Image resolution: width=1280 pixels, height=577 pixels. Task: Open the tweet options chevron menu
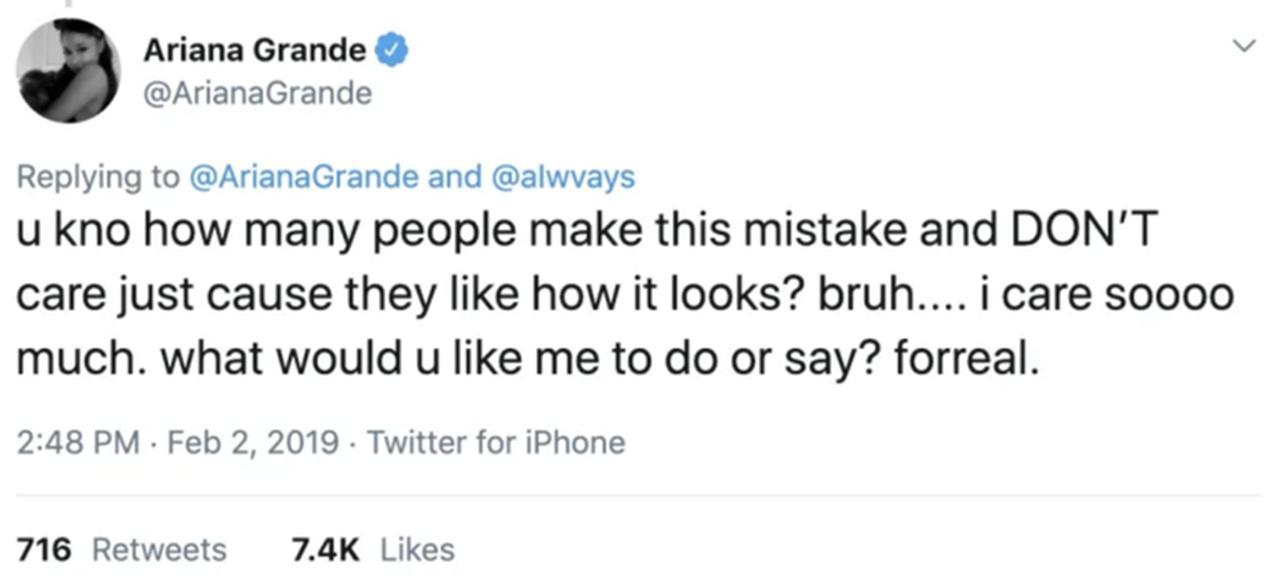coord(1243,46)
